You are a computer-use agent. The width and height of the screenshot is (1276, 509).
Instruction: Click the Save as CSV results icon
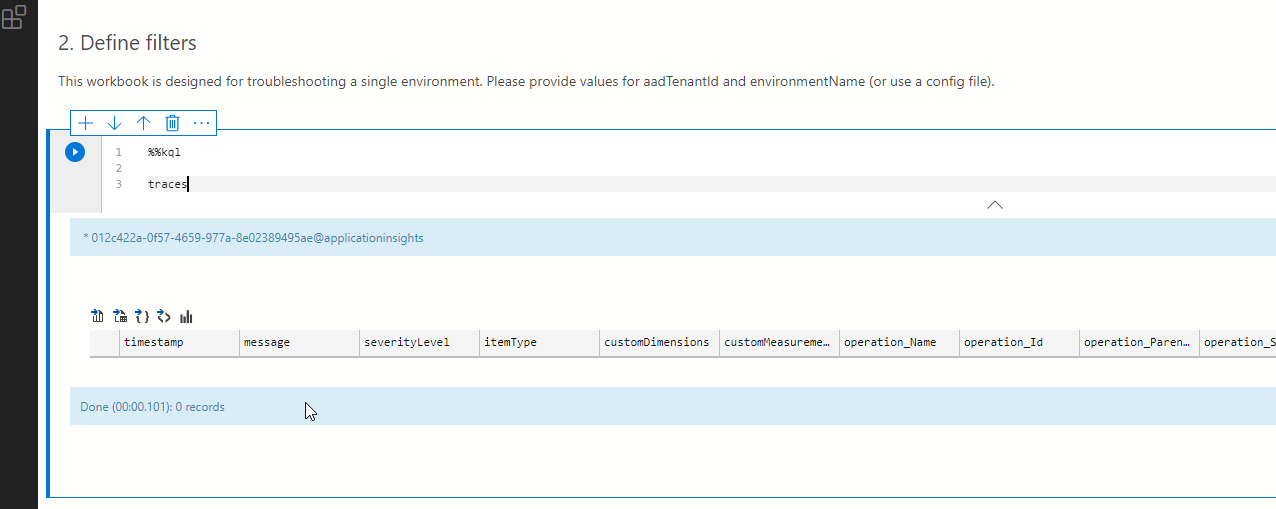tap(97, 317)
